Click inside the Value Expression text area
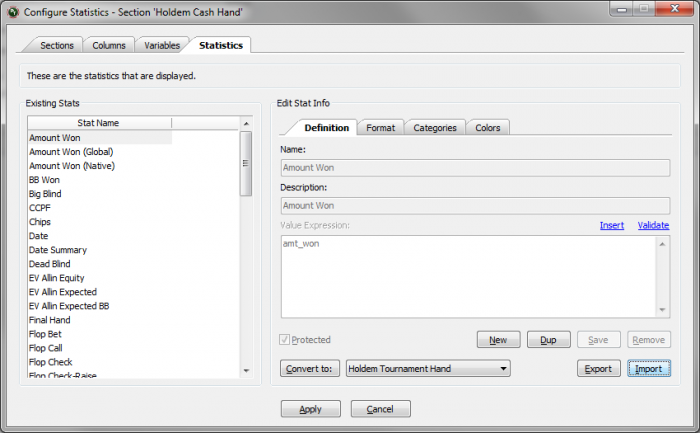Screen dimensions: 700x433 pos(468,277)
